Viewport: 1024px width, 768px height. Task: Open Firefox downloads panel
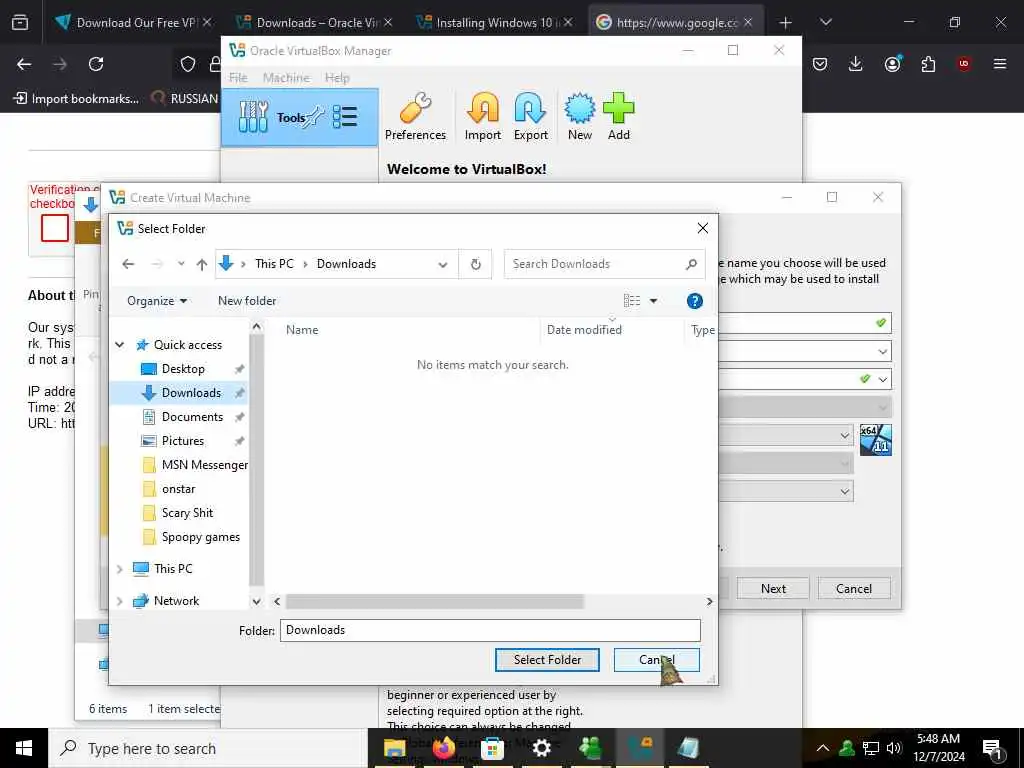click(856, 64)
